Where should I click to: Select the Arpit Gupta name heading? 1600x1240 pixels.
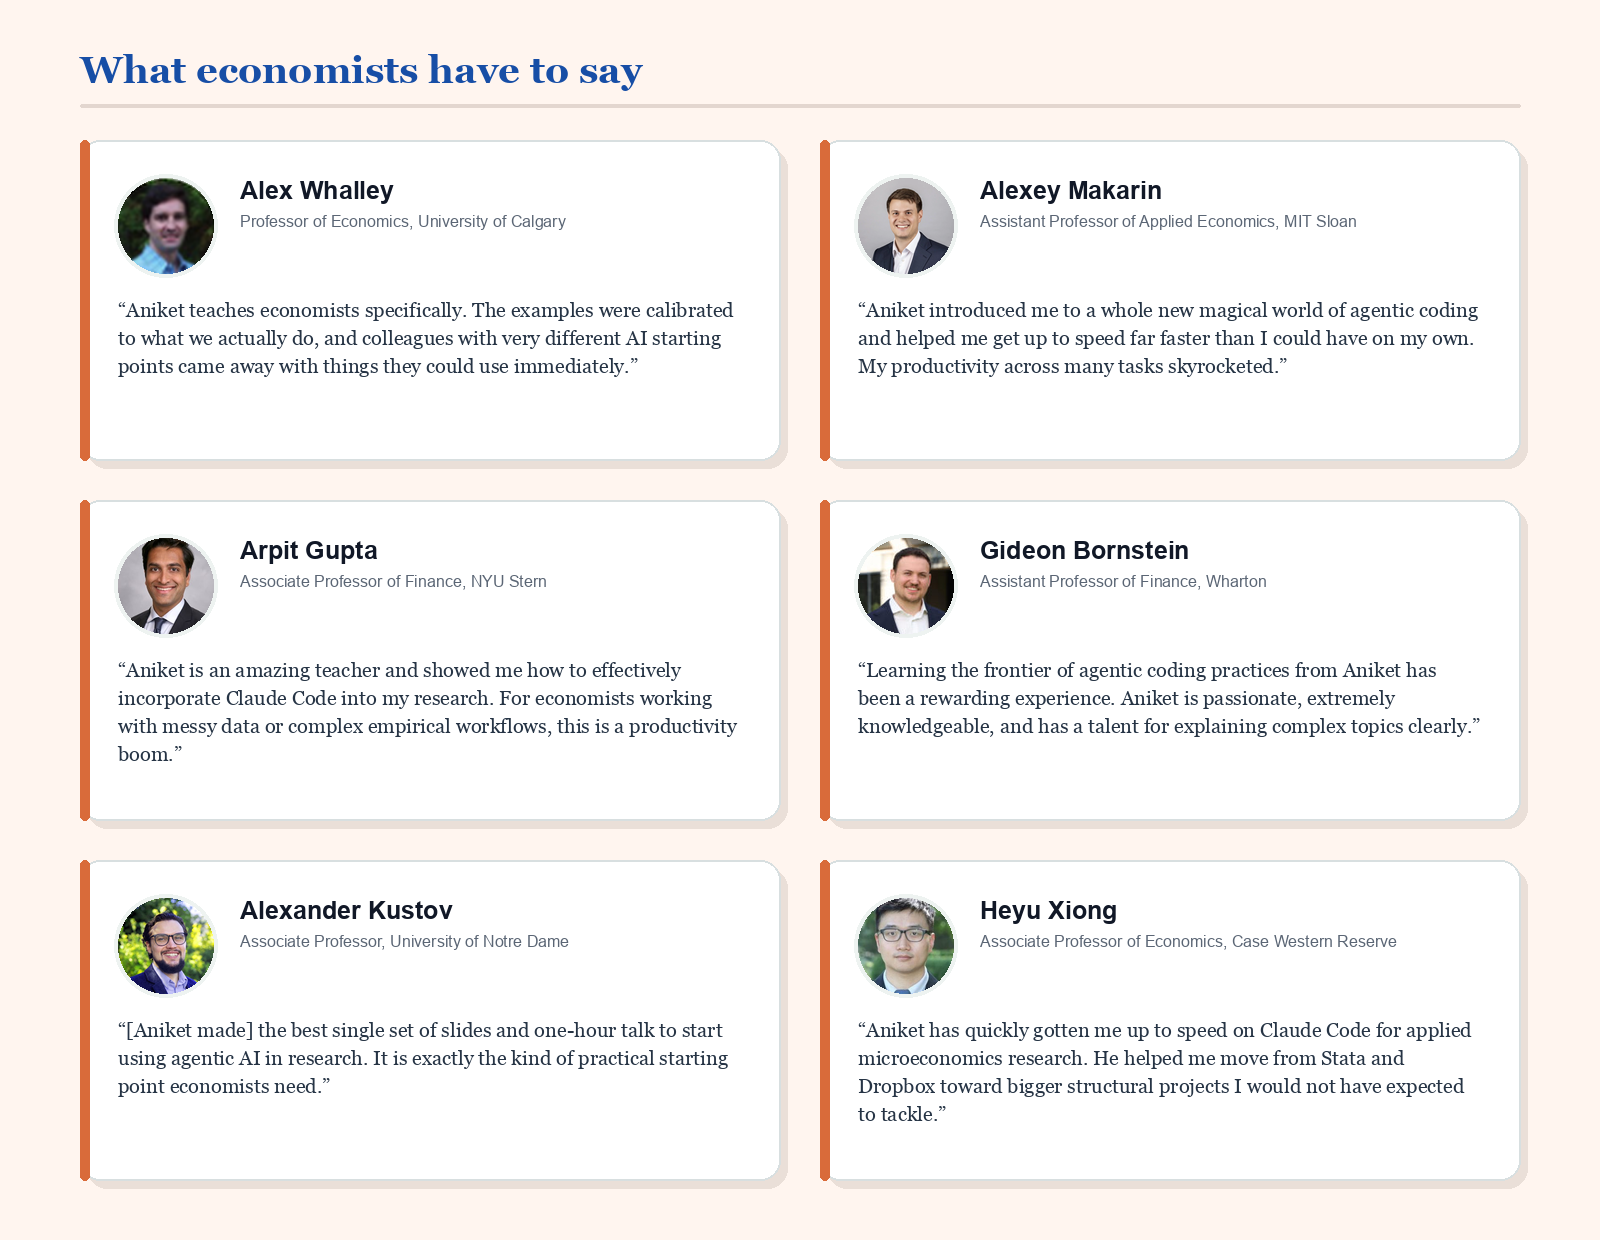(308, 550)
